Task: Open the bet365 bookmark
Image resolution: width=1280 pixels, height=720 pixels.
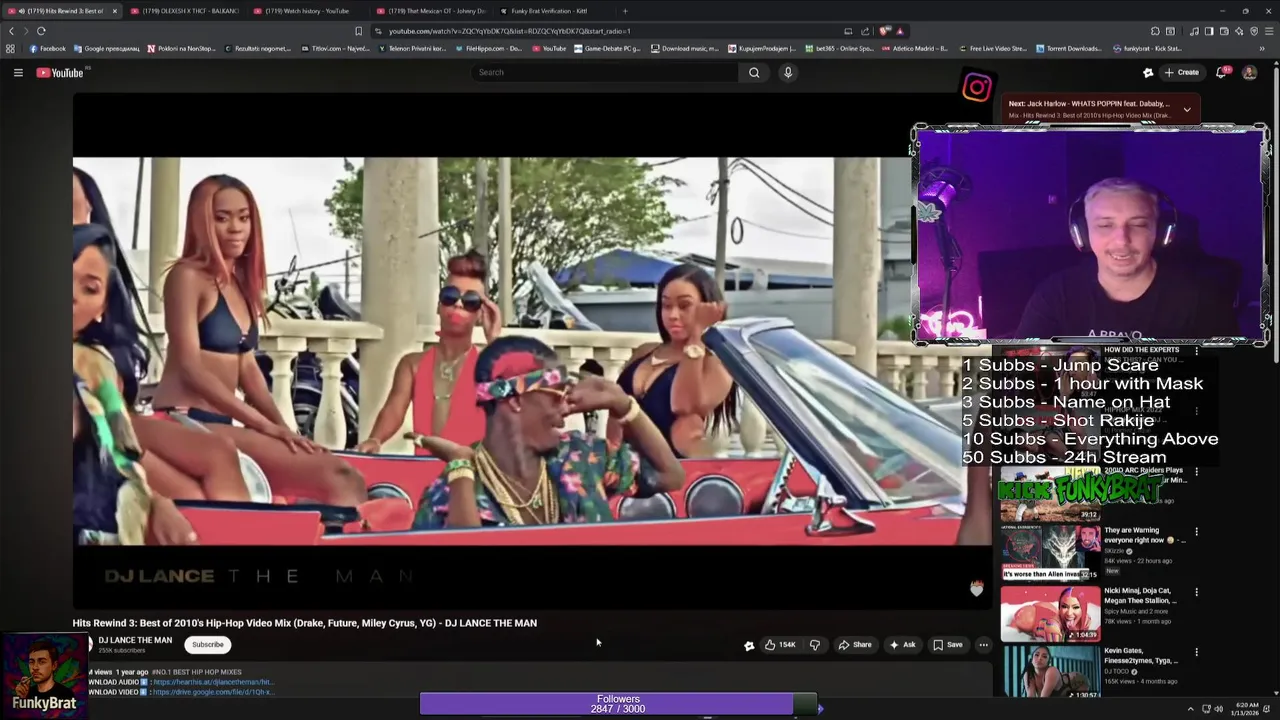Action: 839,48
